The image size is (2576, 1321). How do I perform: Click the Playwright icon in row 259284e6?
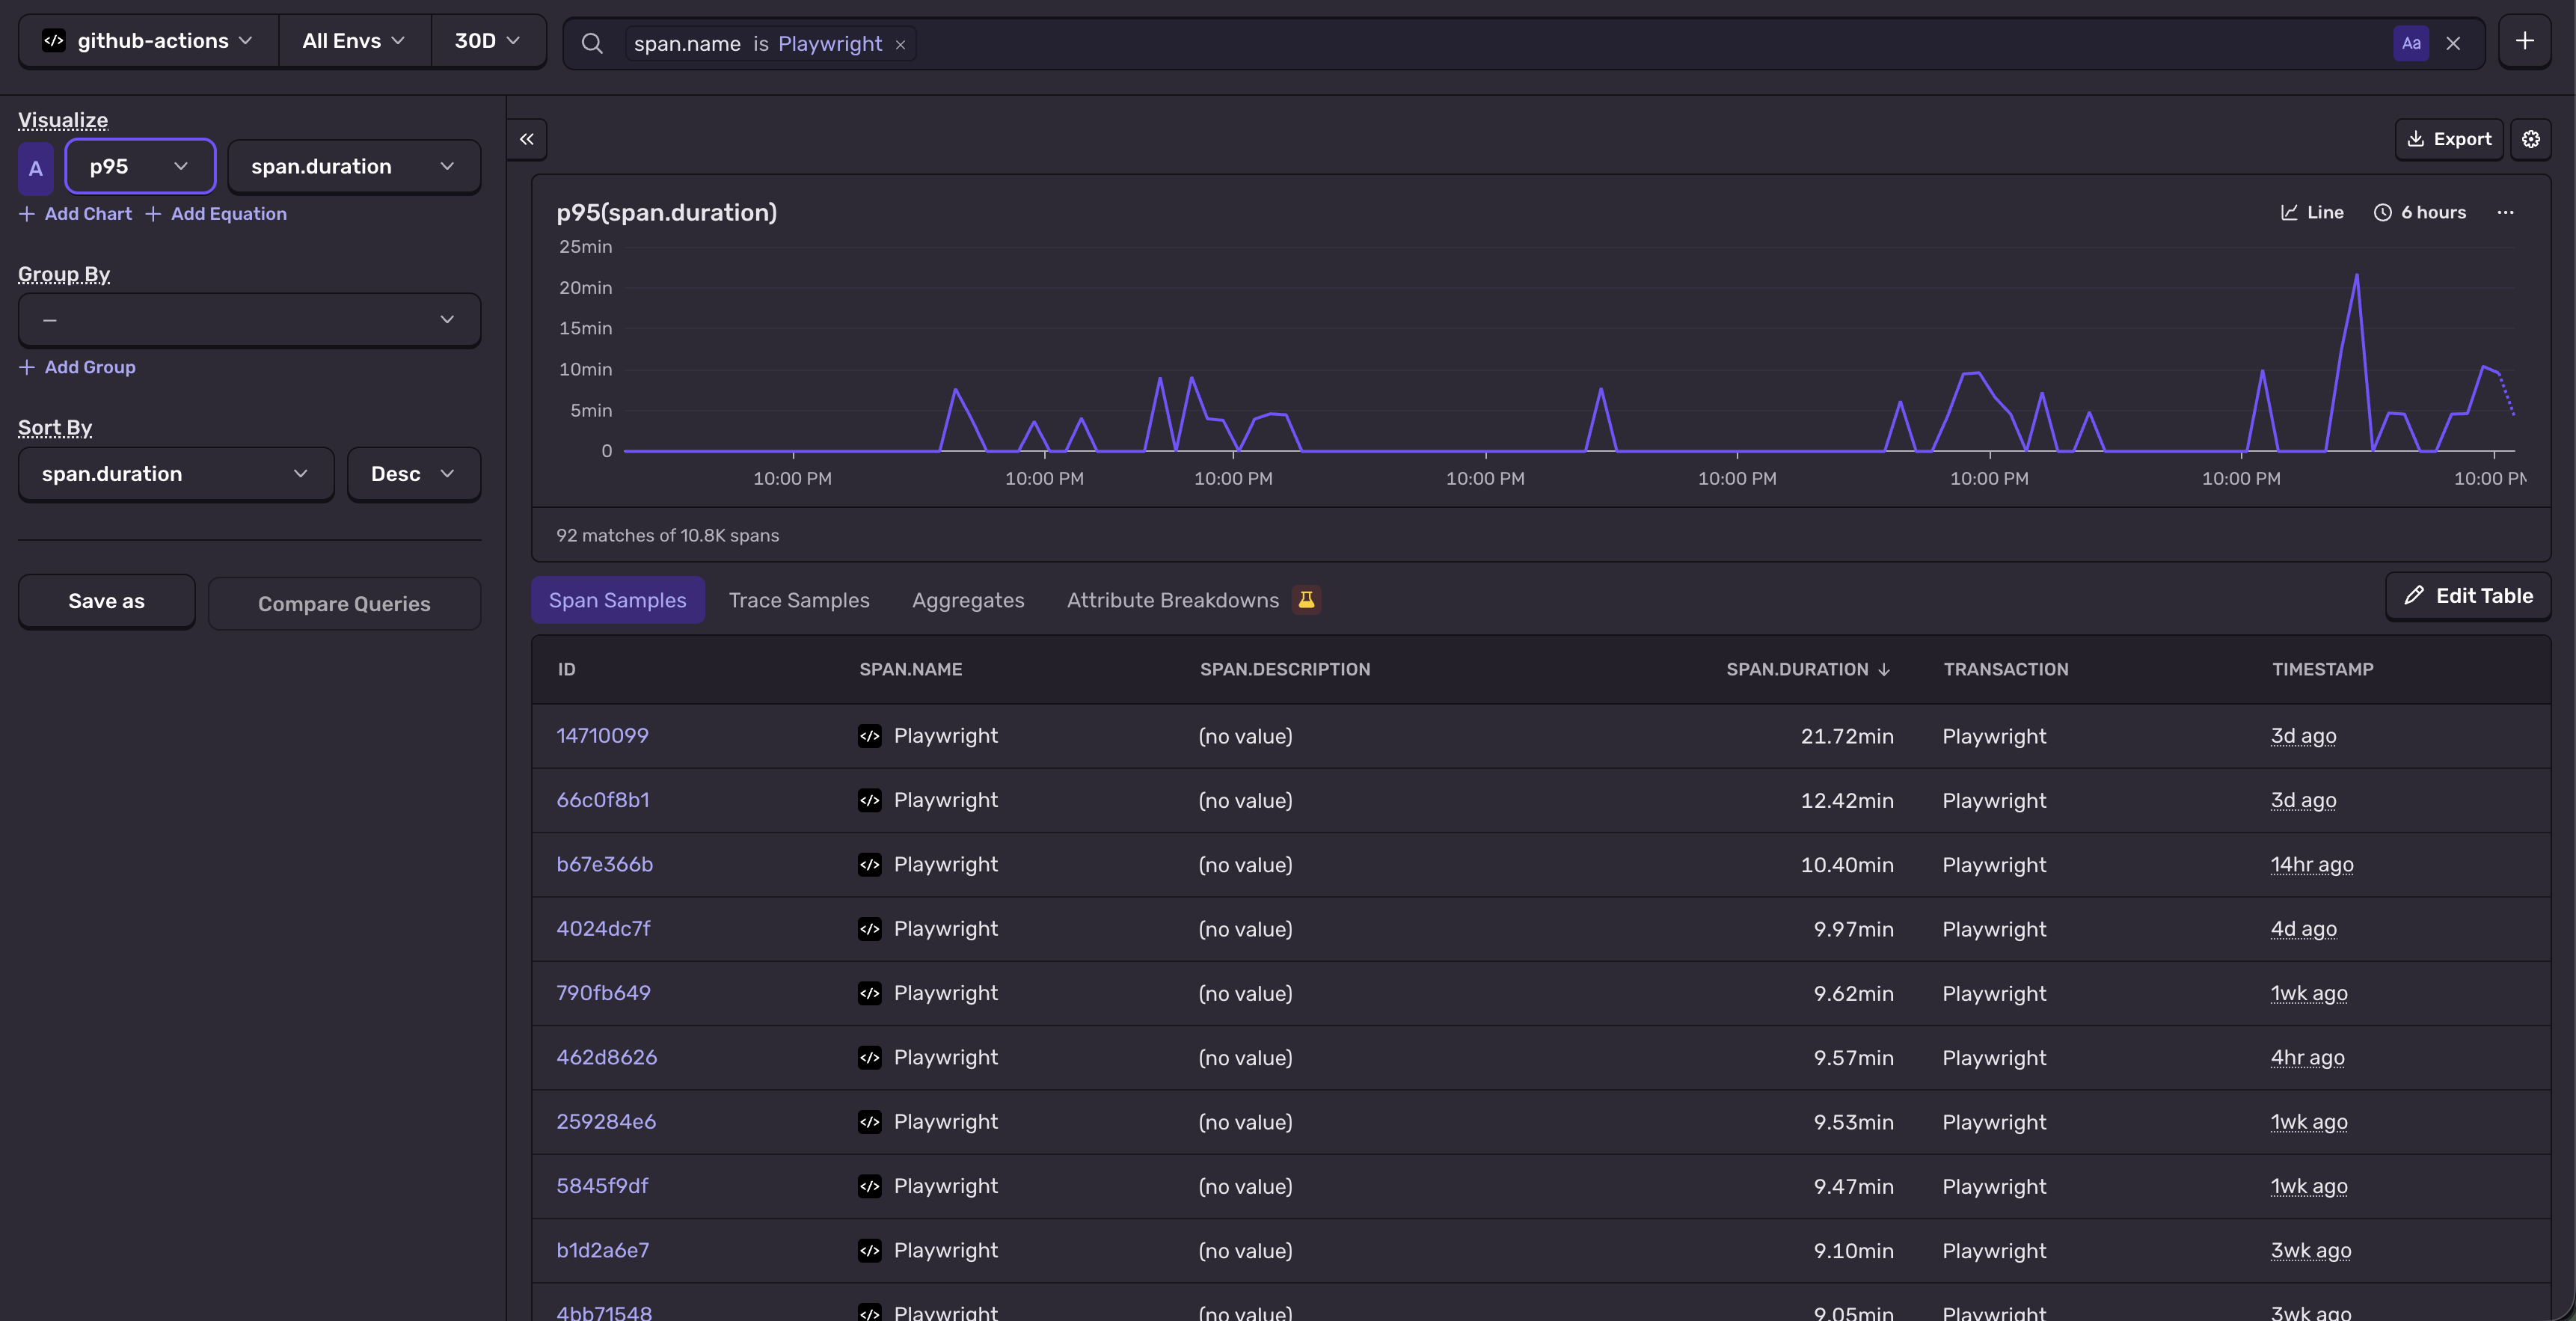pos(870,1122)
